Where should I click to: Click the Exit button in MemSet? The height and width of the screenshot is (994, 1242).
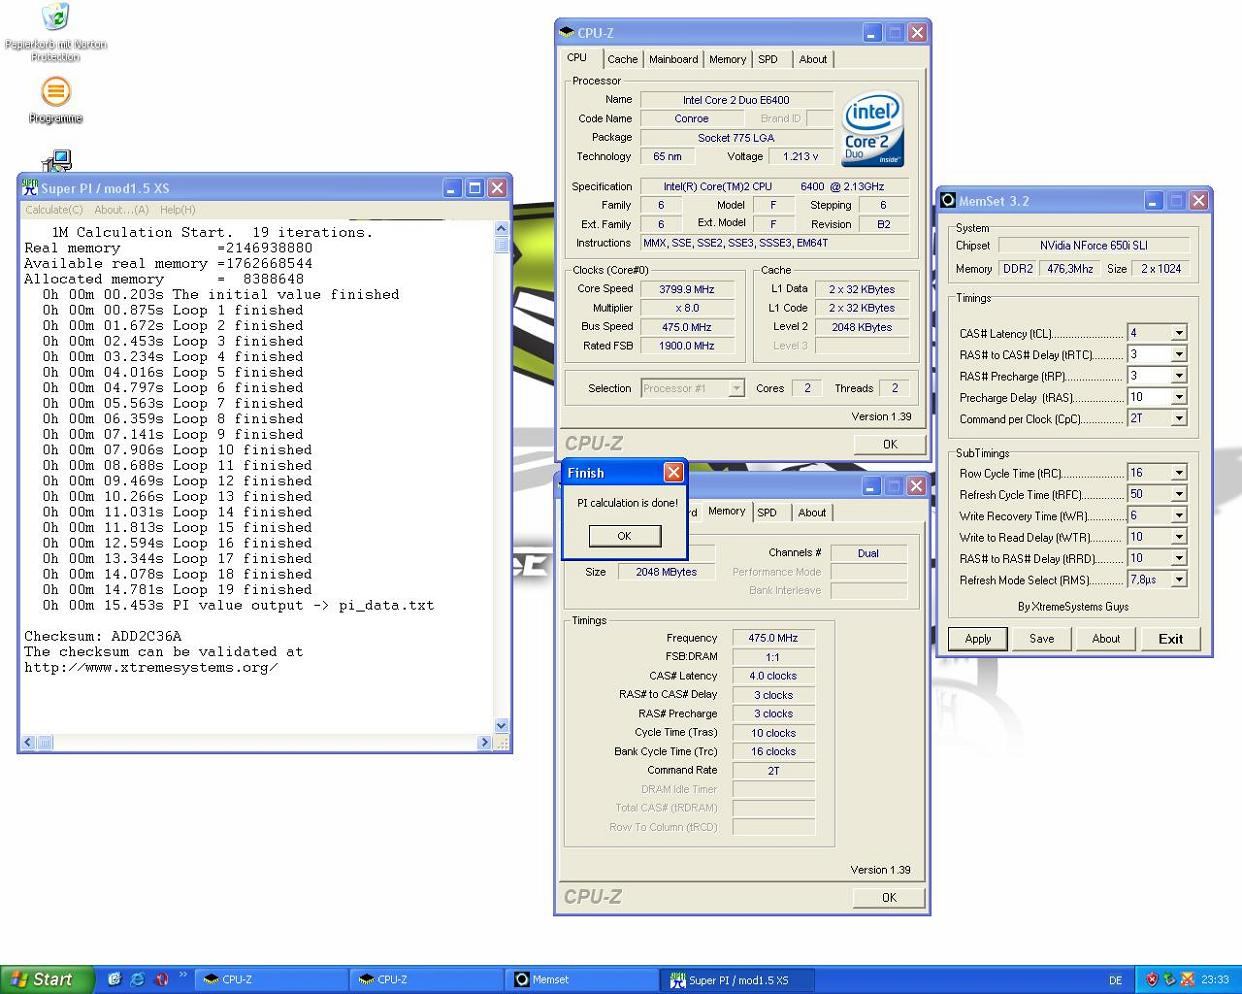(x=1171, y=639)
